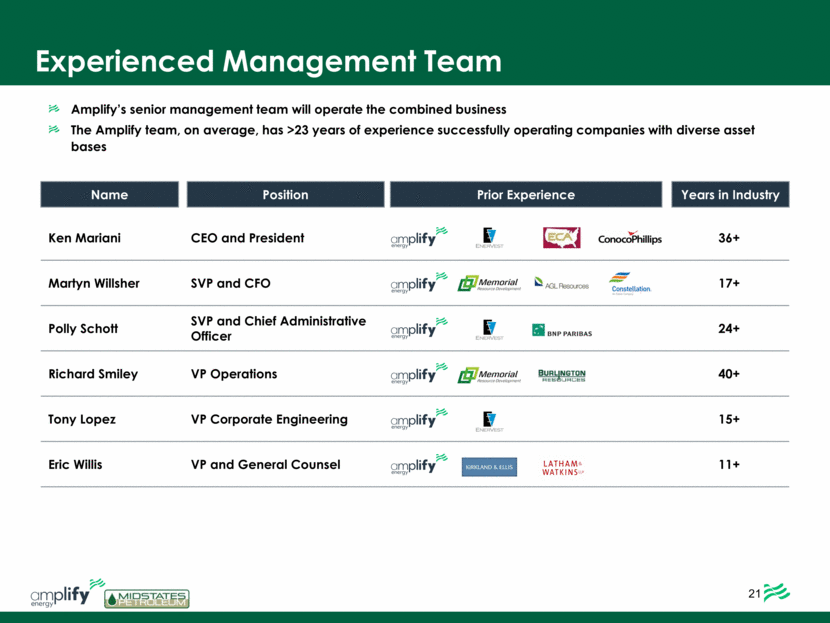Click the Amplify logo in Eric Willis row
Screen dimensions: 830x623
pyautogui.click(x=419, y=464)
